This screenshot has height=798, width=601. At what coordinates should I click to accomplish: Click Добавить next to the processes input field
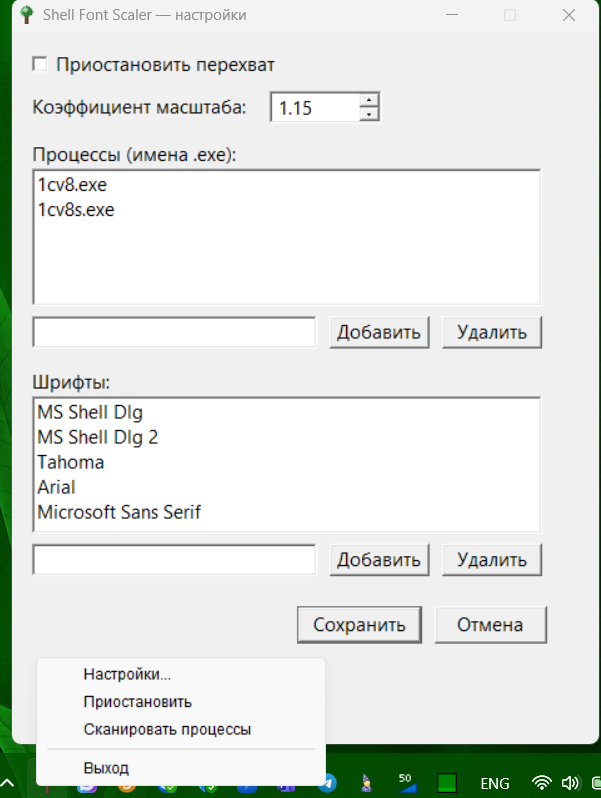tap(379, 332)
